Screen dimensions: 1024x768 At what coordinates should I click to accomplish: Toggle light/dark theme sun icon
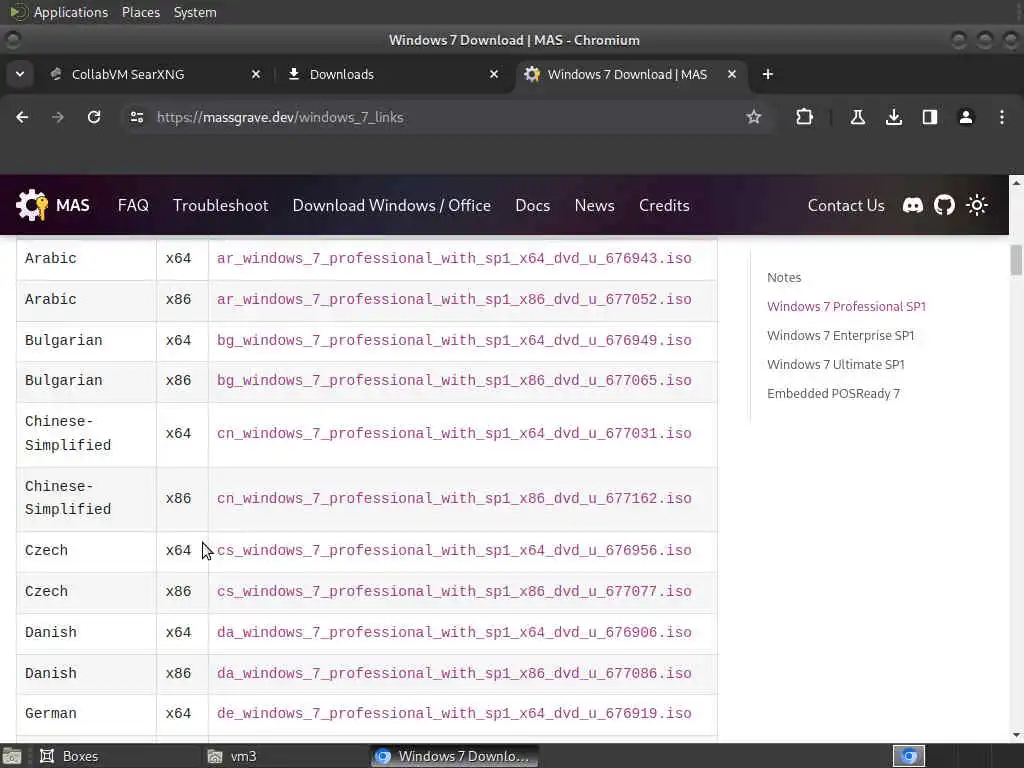(977, 206)
